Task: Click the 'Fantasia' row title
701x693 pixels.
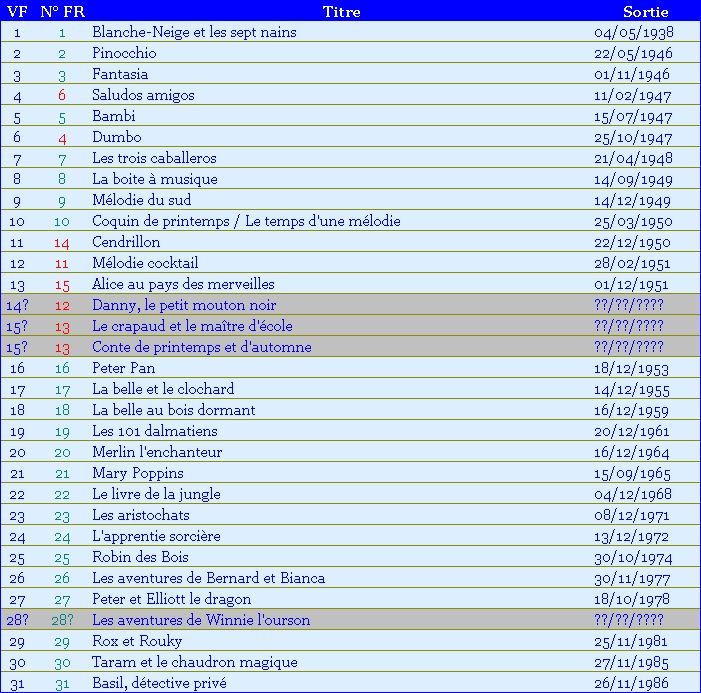Action: [x=120, y=74]
